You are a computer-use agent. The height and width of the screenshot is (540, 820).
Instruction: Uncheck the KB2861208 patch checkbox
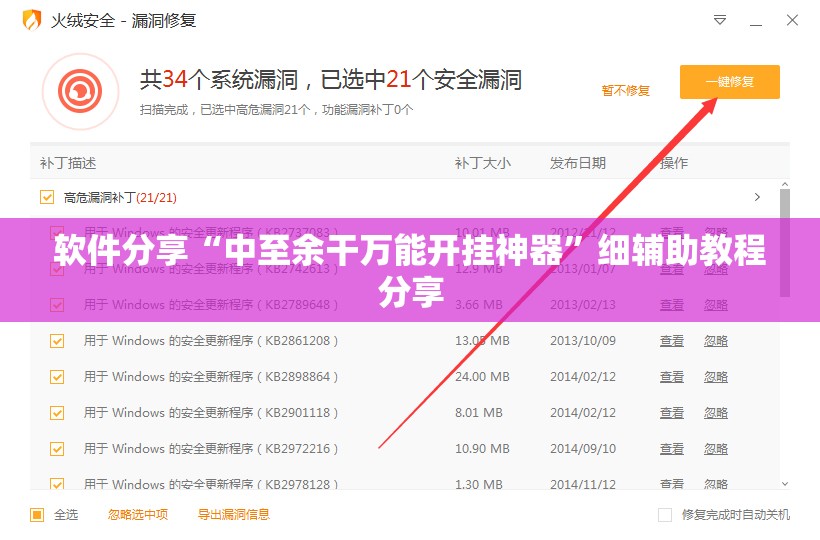[x=57, y=341]
